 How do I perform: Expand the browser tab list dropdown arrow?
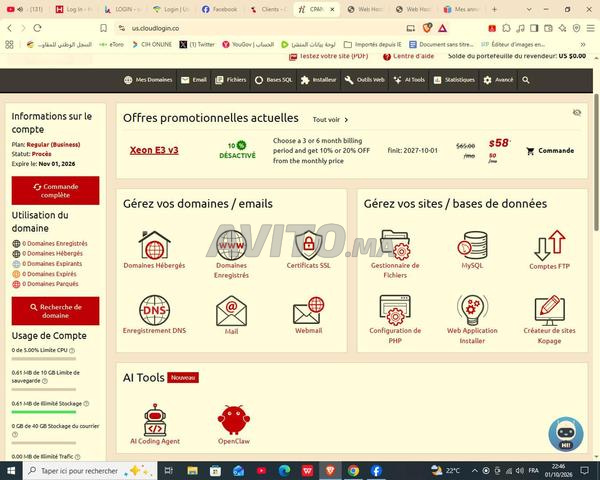529,9
